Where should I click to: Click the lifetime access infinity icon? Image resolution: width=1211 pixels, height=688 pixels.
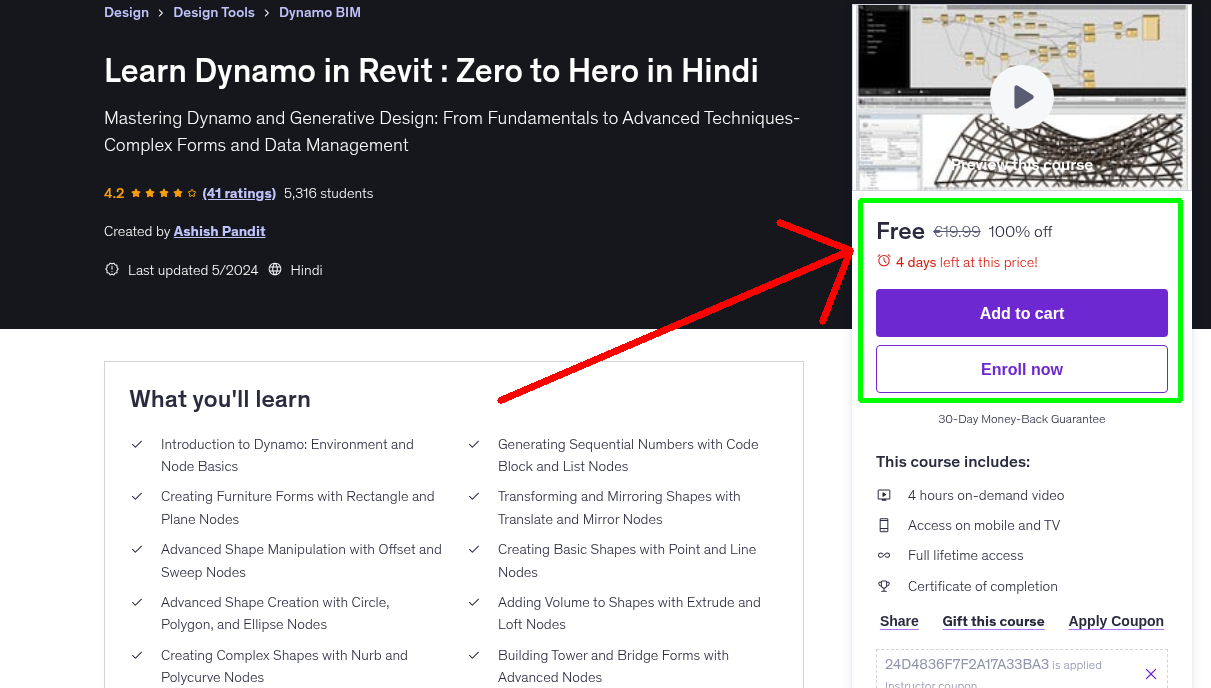(x=884, y=555)
